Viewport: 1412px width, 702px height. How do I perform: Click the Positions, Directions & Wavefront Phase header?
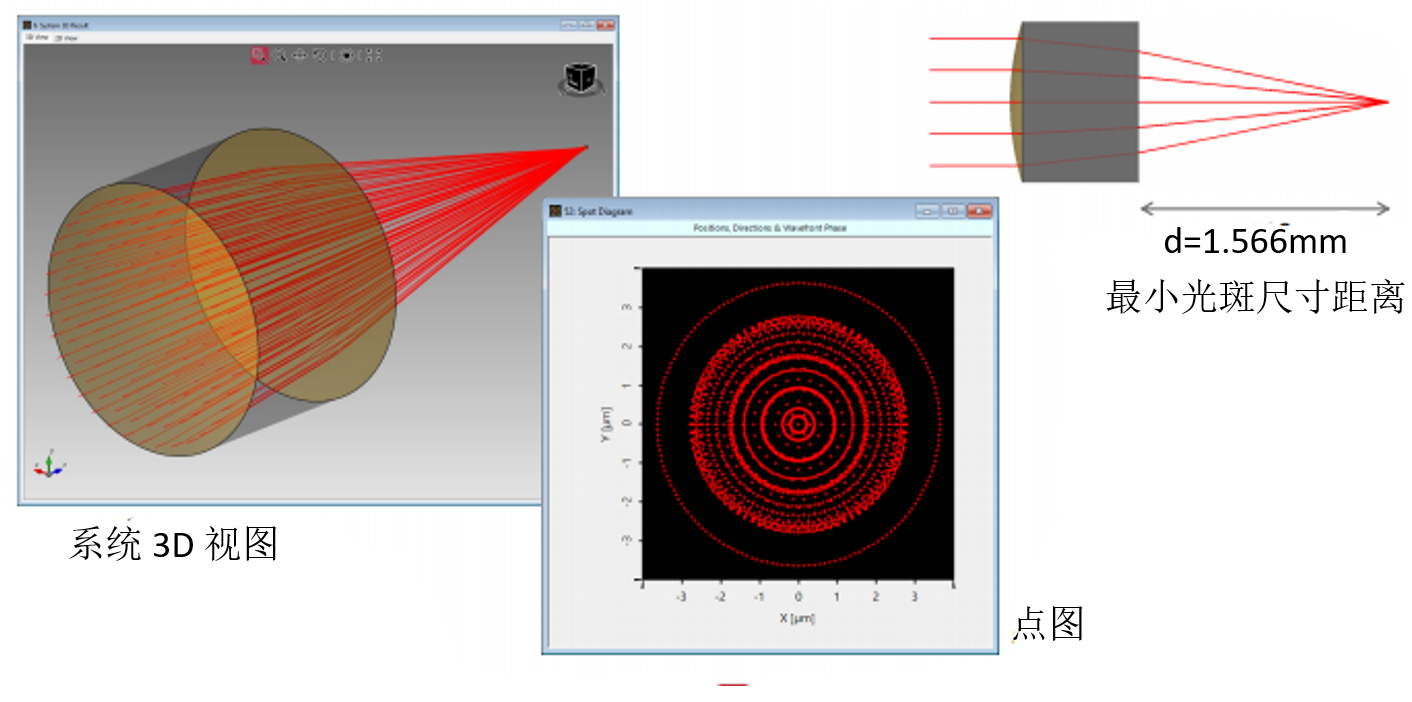[769, 229]
